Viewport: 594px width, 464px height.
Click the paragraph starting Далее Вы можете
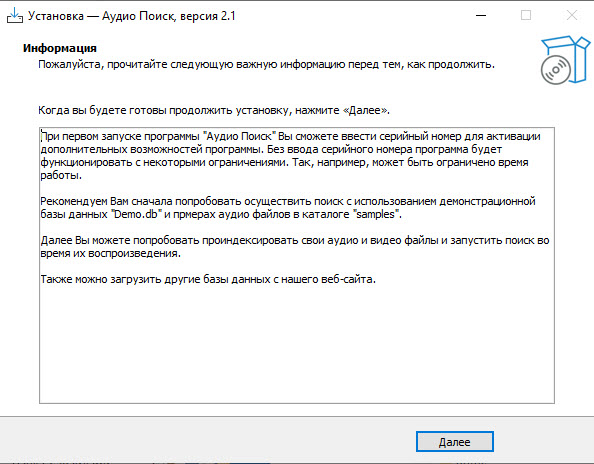click(x=295, y=247)
